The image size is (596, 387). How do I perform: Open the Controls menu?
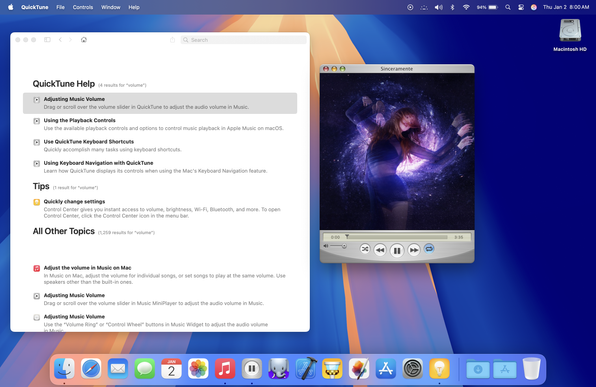pos(83,7)
